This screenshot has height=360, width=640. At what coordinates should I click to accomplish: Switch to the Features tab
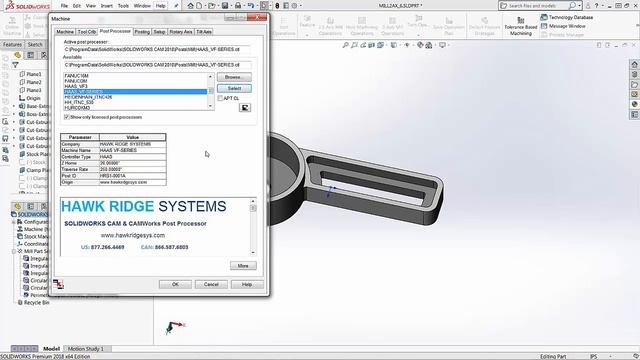point(12,44)
